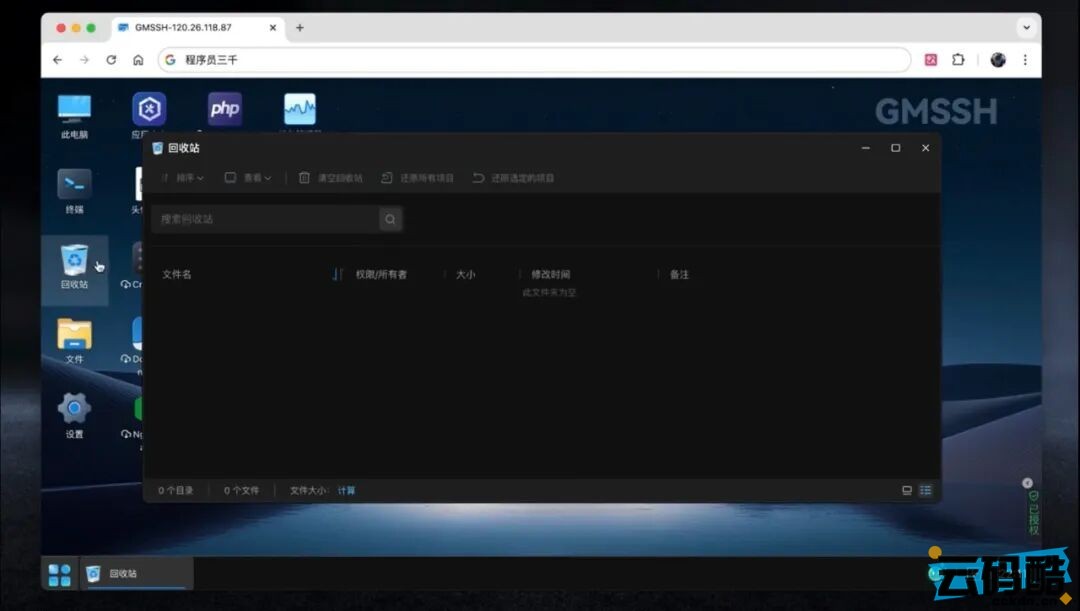Click 清空回收站 to empty recycle bin
This screenshot has width=1080, height=611.
(x=331, y=178)
